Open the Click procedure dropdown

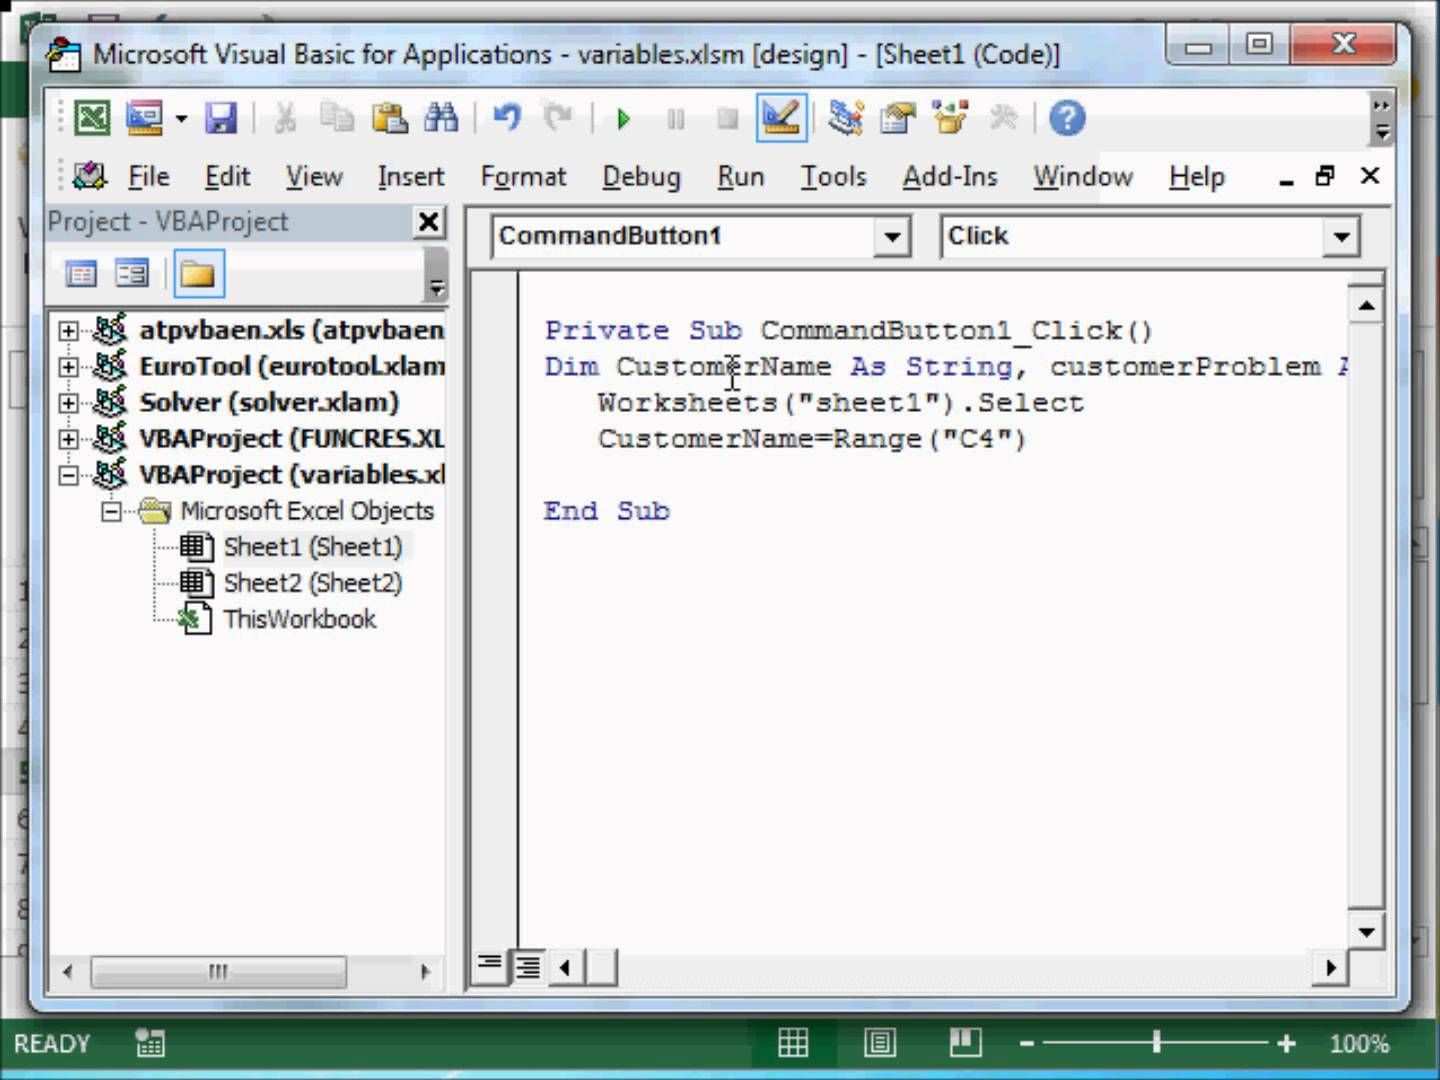(x=1341, y=237)
